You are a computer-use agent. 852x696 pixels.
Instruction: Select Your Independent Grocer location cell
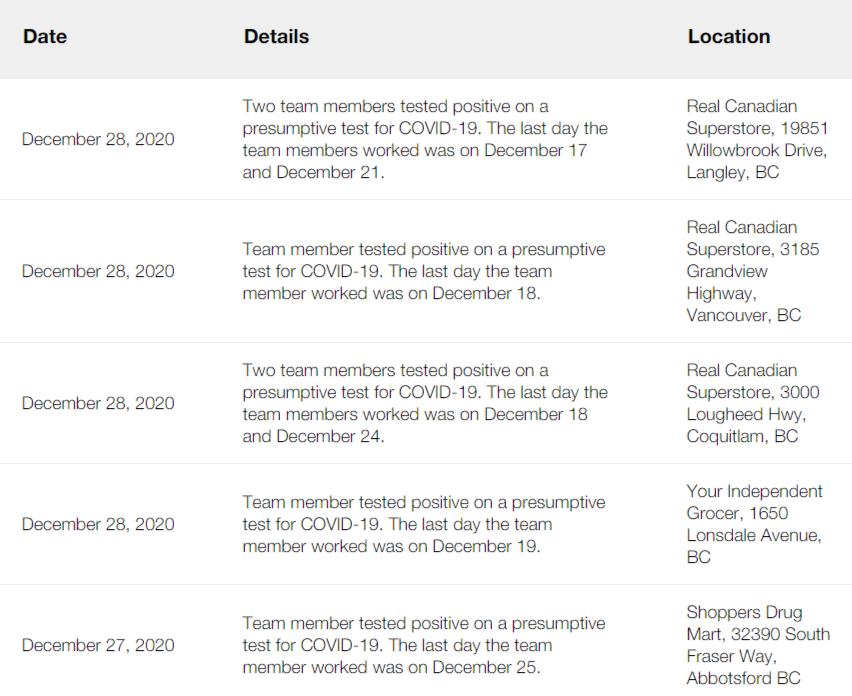754,524
